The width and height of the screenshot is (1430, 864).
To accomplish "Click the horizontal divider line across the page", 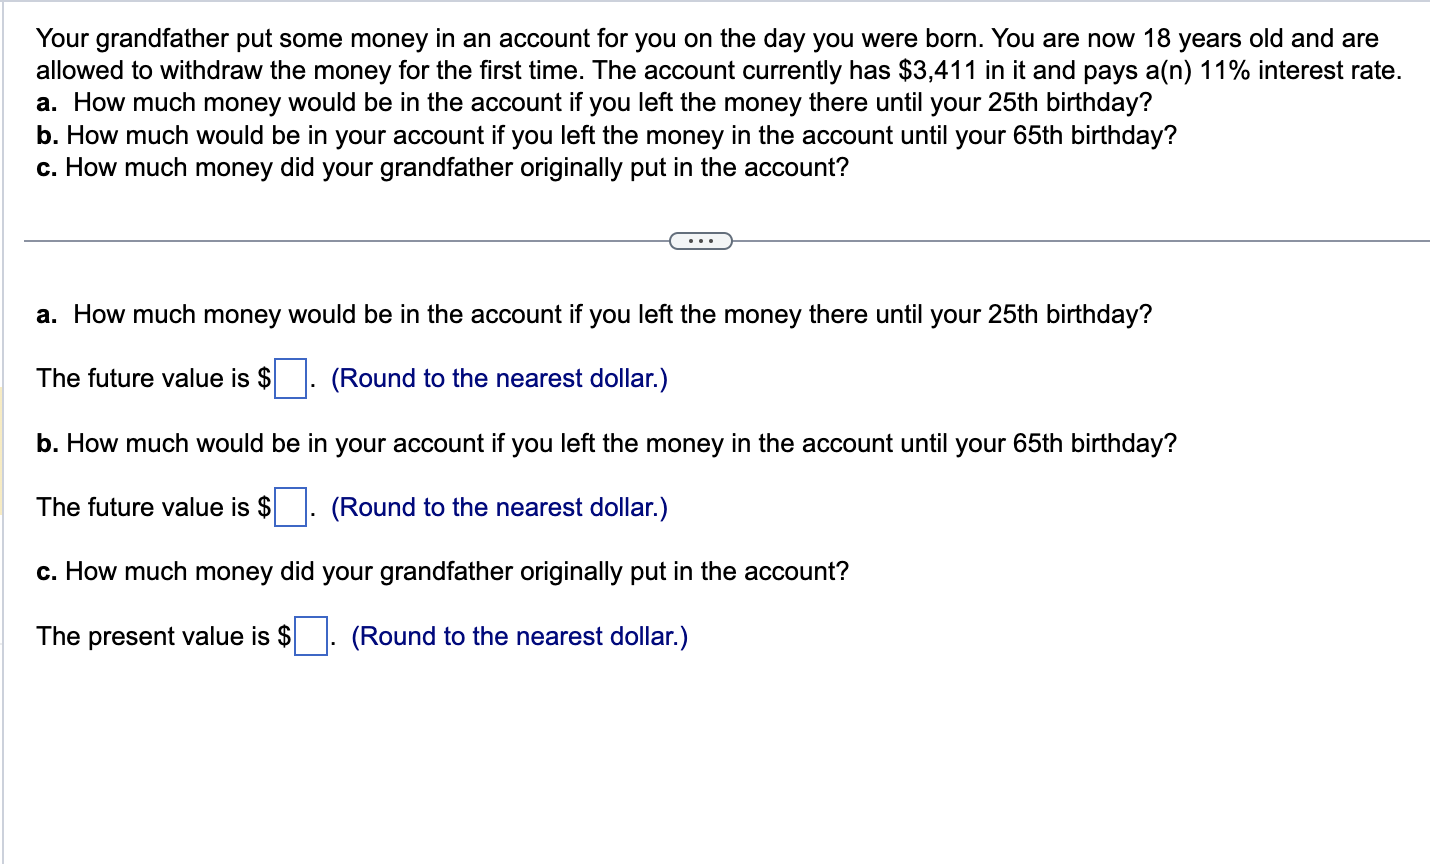I will click(x=350, y=240).
